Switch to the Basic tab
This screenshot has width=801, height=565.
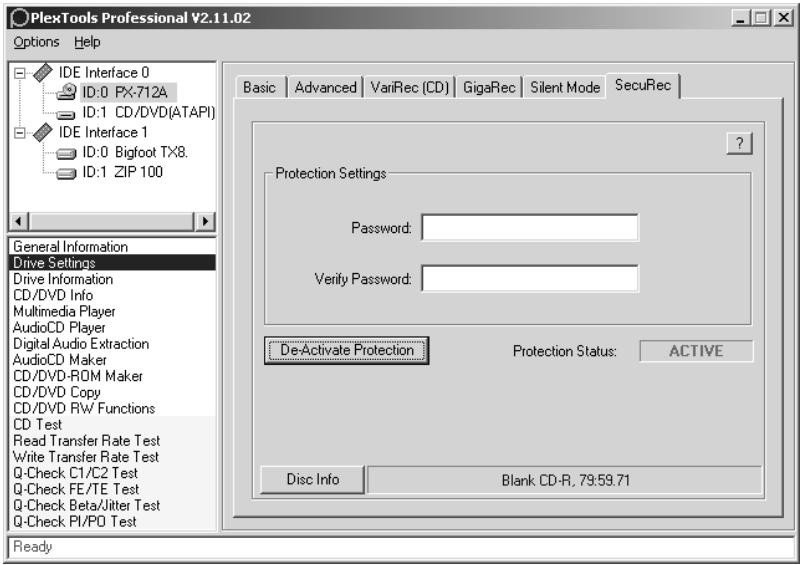click(260, 87)
